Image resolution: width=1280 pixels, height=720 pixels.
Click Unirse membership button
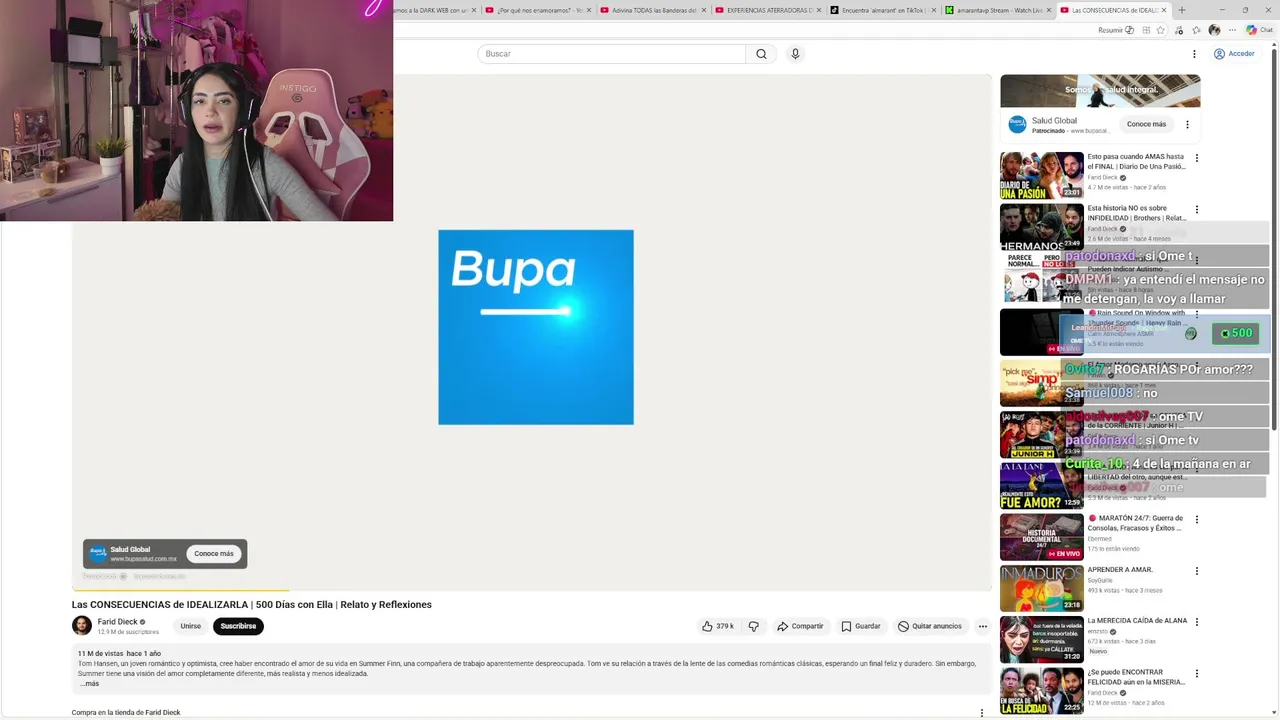tap(190, 626)
